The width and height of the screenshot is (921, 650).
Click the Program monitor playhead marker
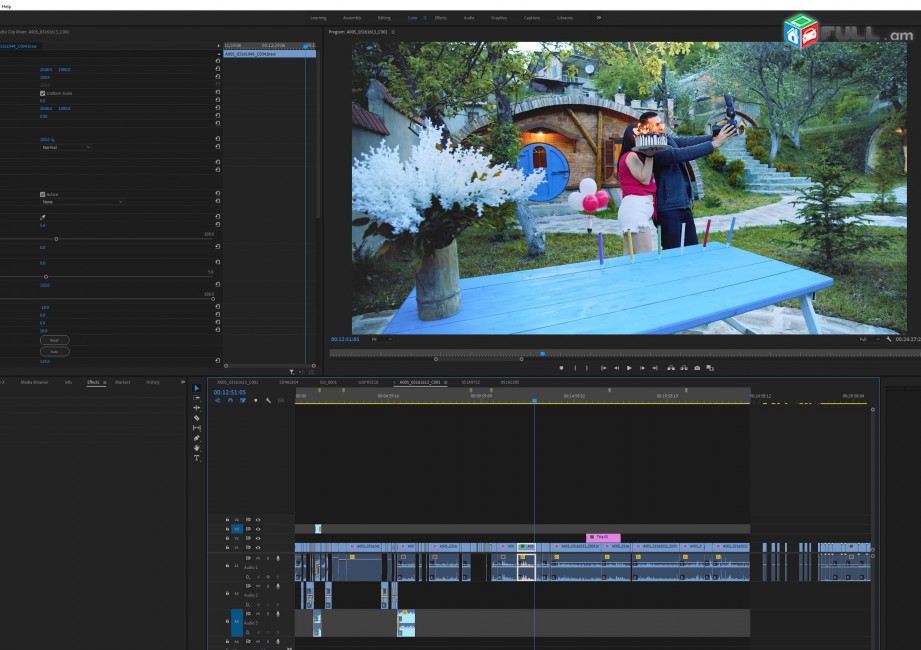(x=542, y=353)
